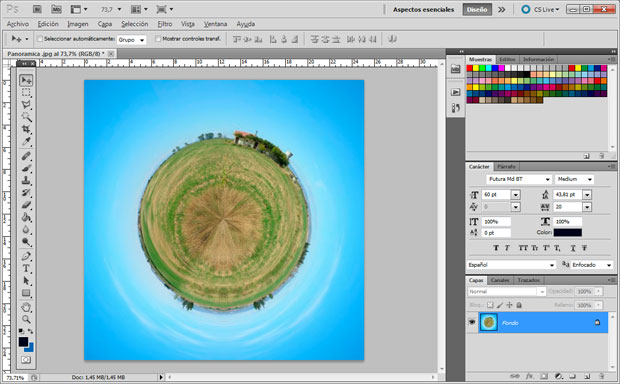
Task: Select the Quick Selection tool
Action: (26, 117)
